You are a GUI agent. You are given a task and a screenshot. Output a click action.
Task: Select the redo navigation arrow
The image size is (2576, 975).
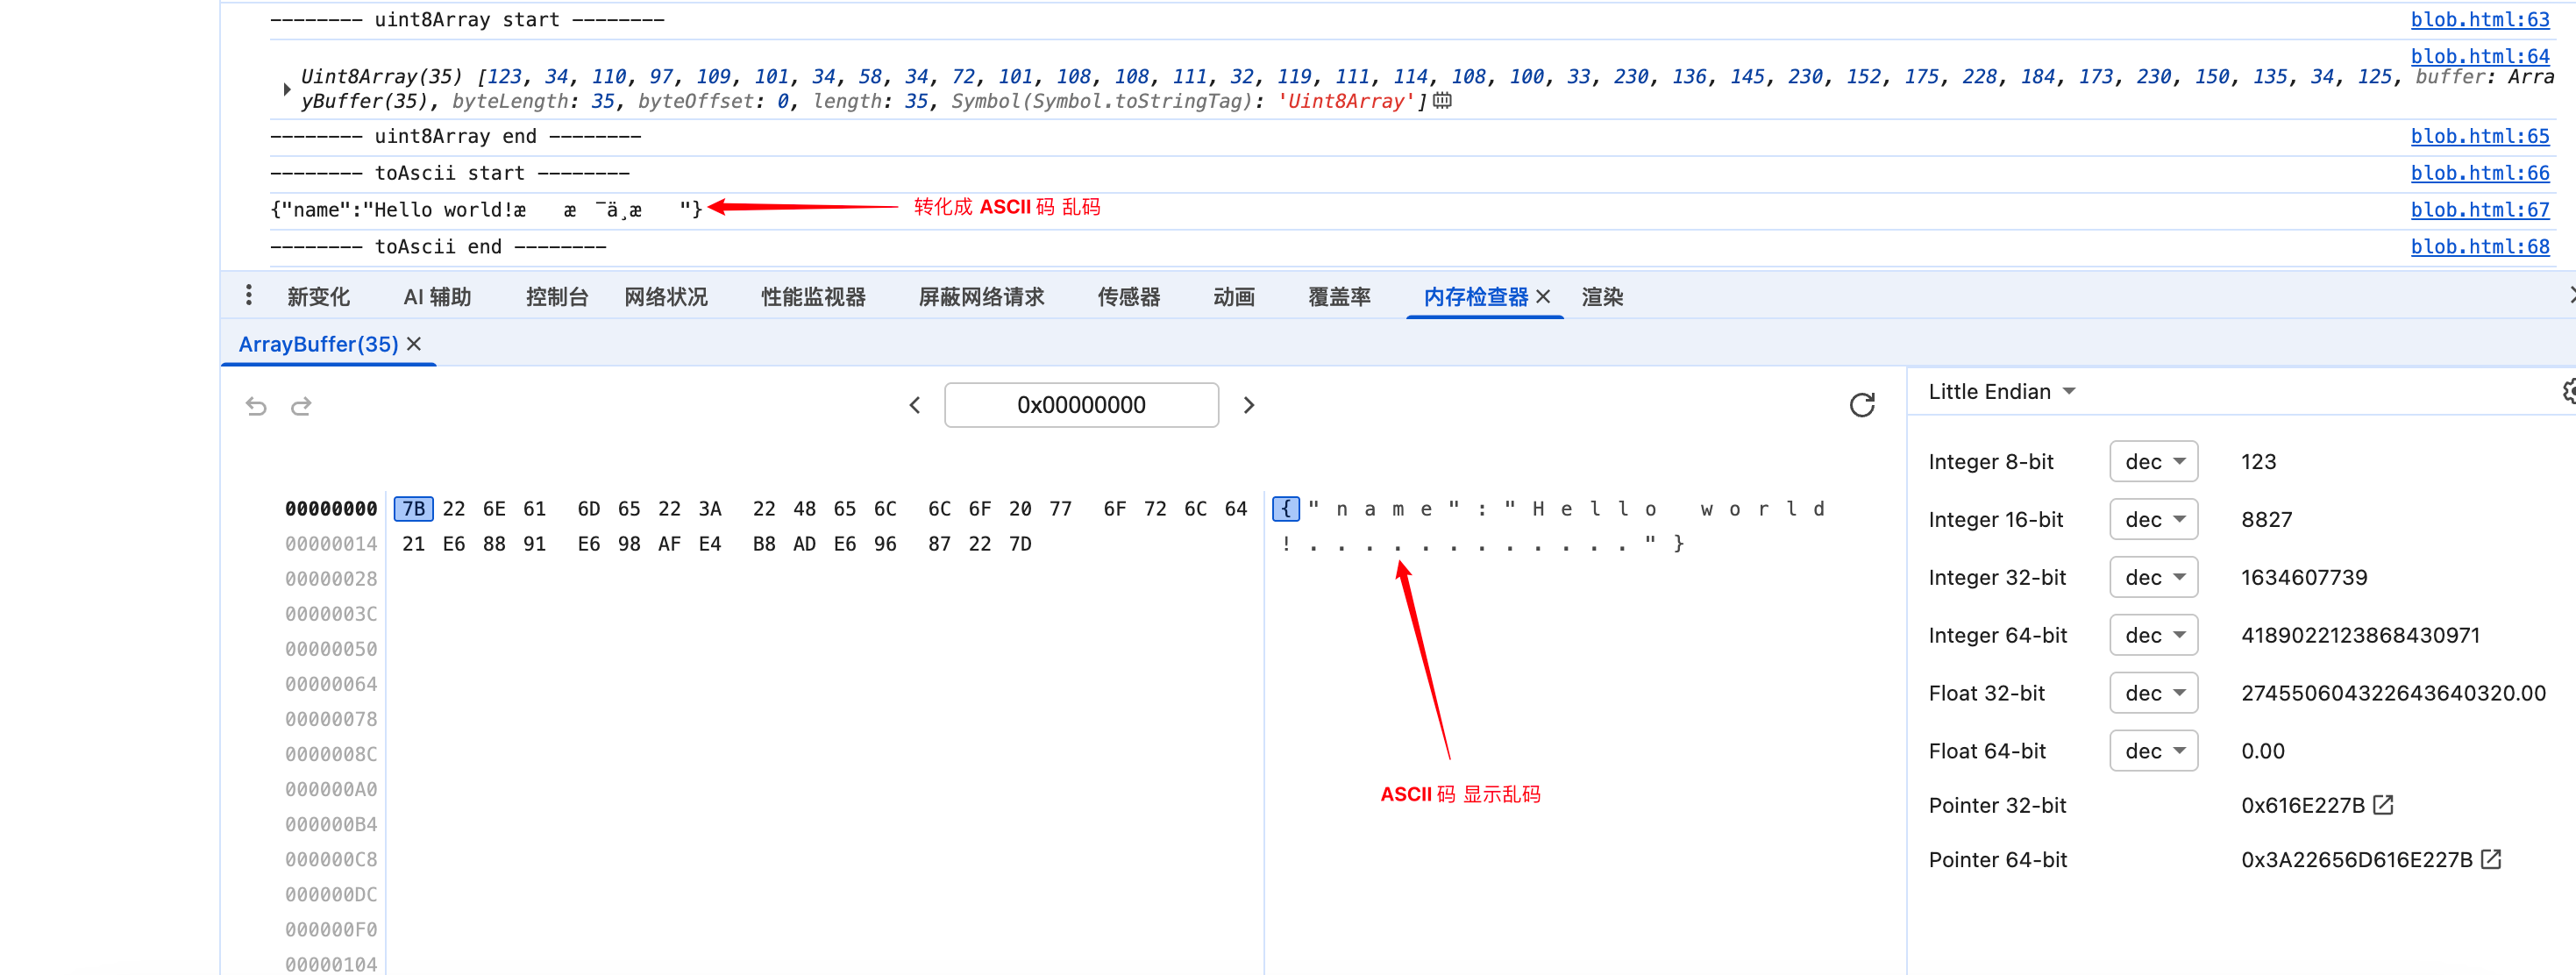(300, 406)
